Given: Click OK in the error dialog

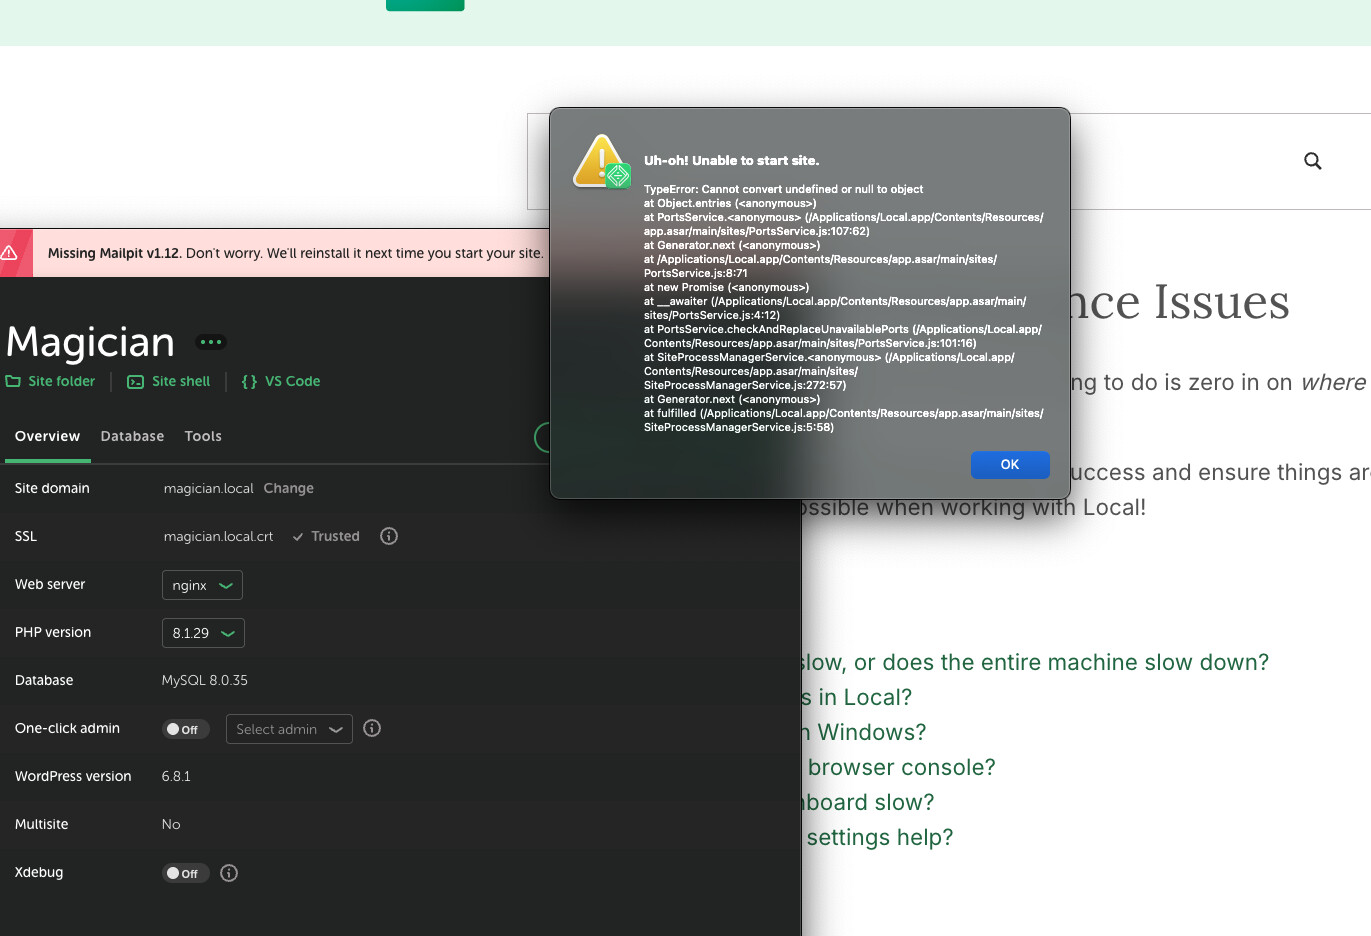Looking at the screenshot, I should [x=1010, y=465].
